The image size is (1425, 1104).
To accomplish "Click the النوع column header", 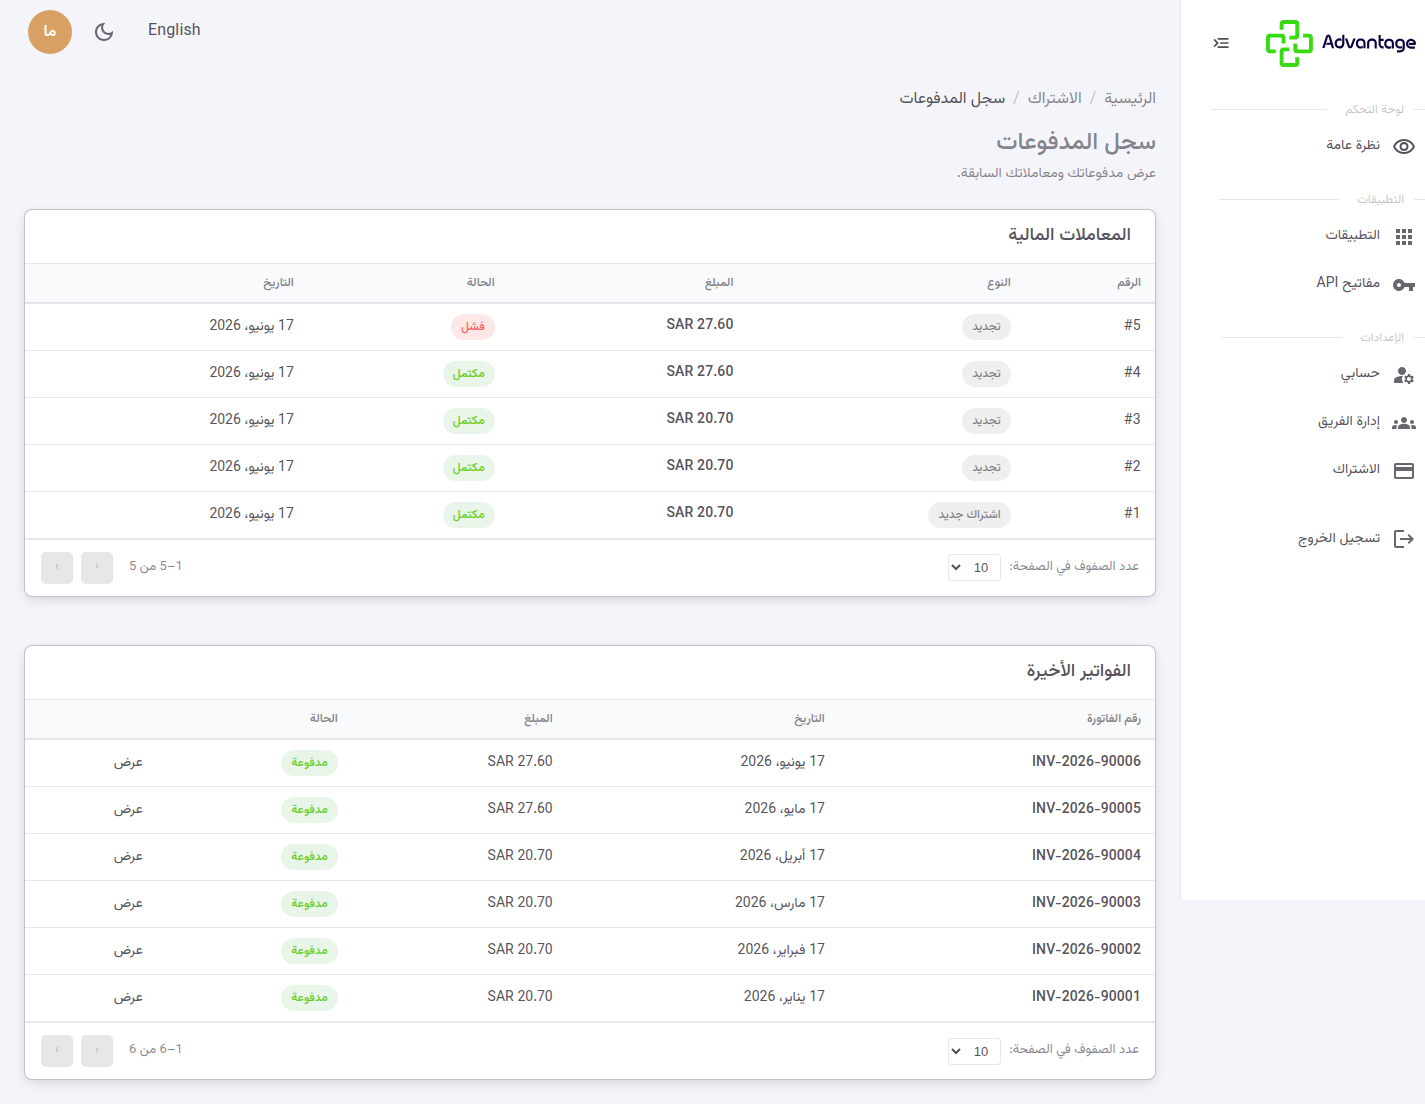I will coord(999,283).
